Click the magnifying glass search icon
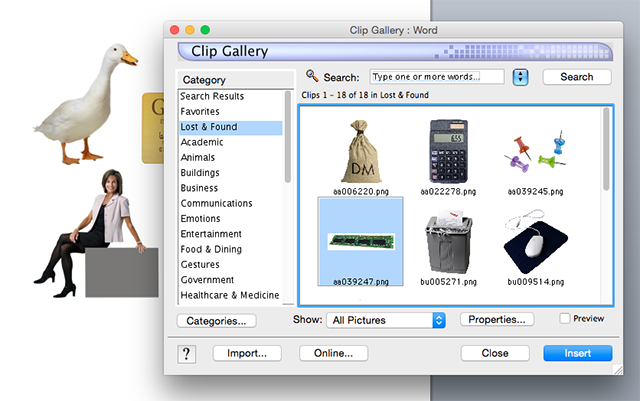This screenshot has height=401, width=640. (312, 76)
